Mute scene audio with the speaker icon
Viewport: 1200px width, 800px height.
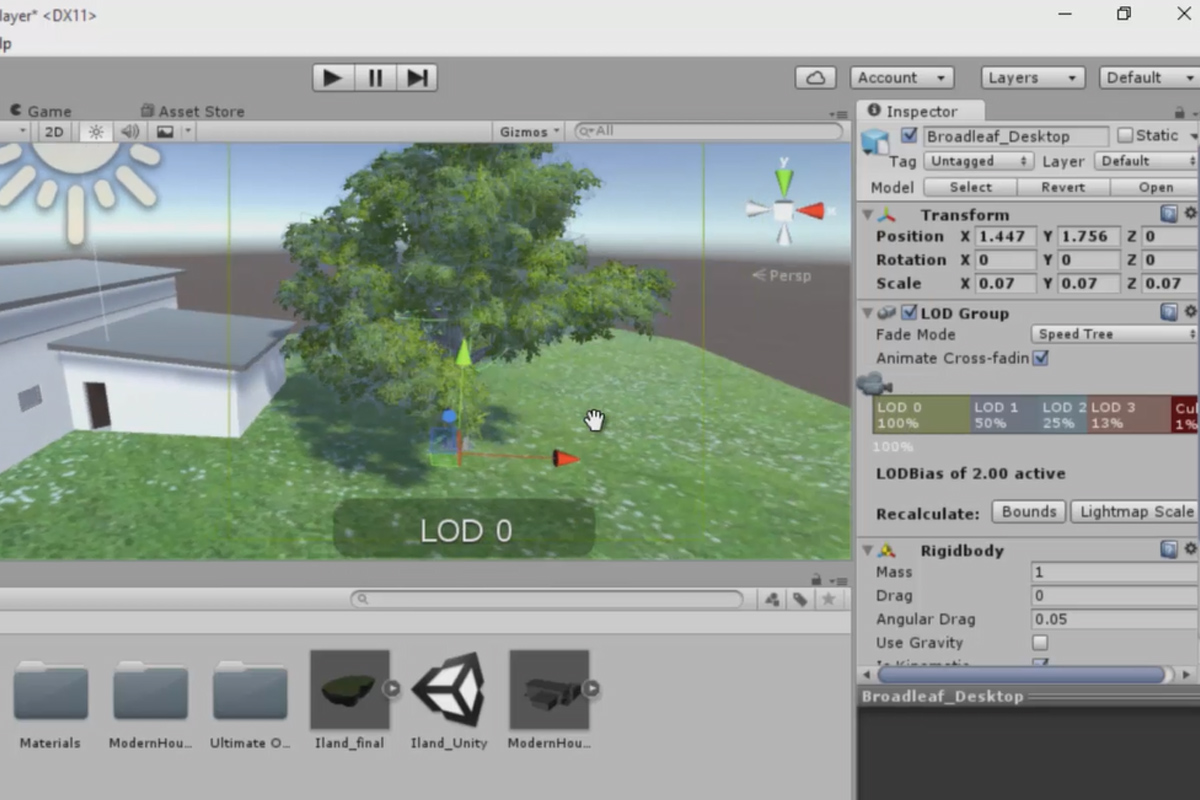point(129,131)
